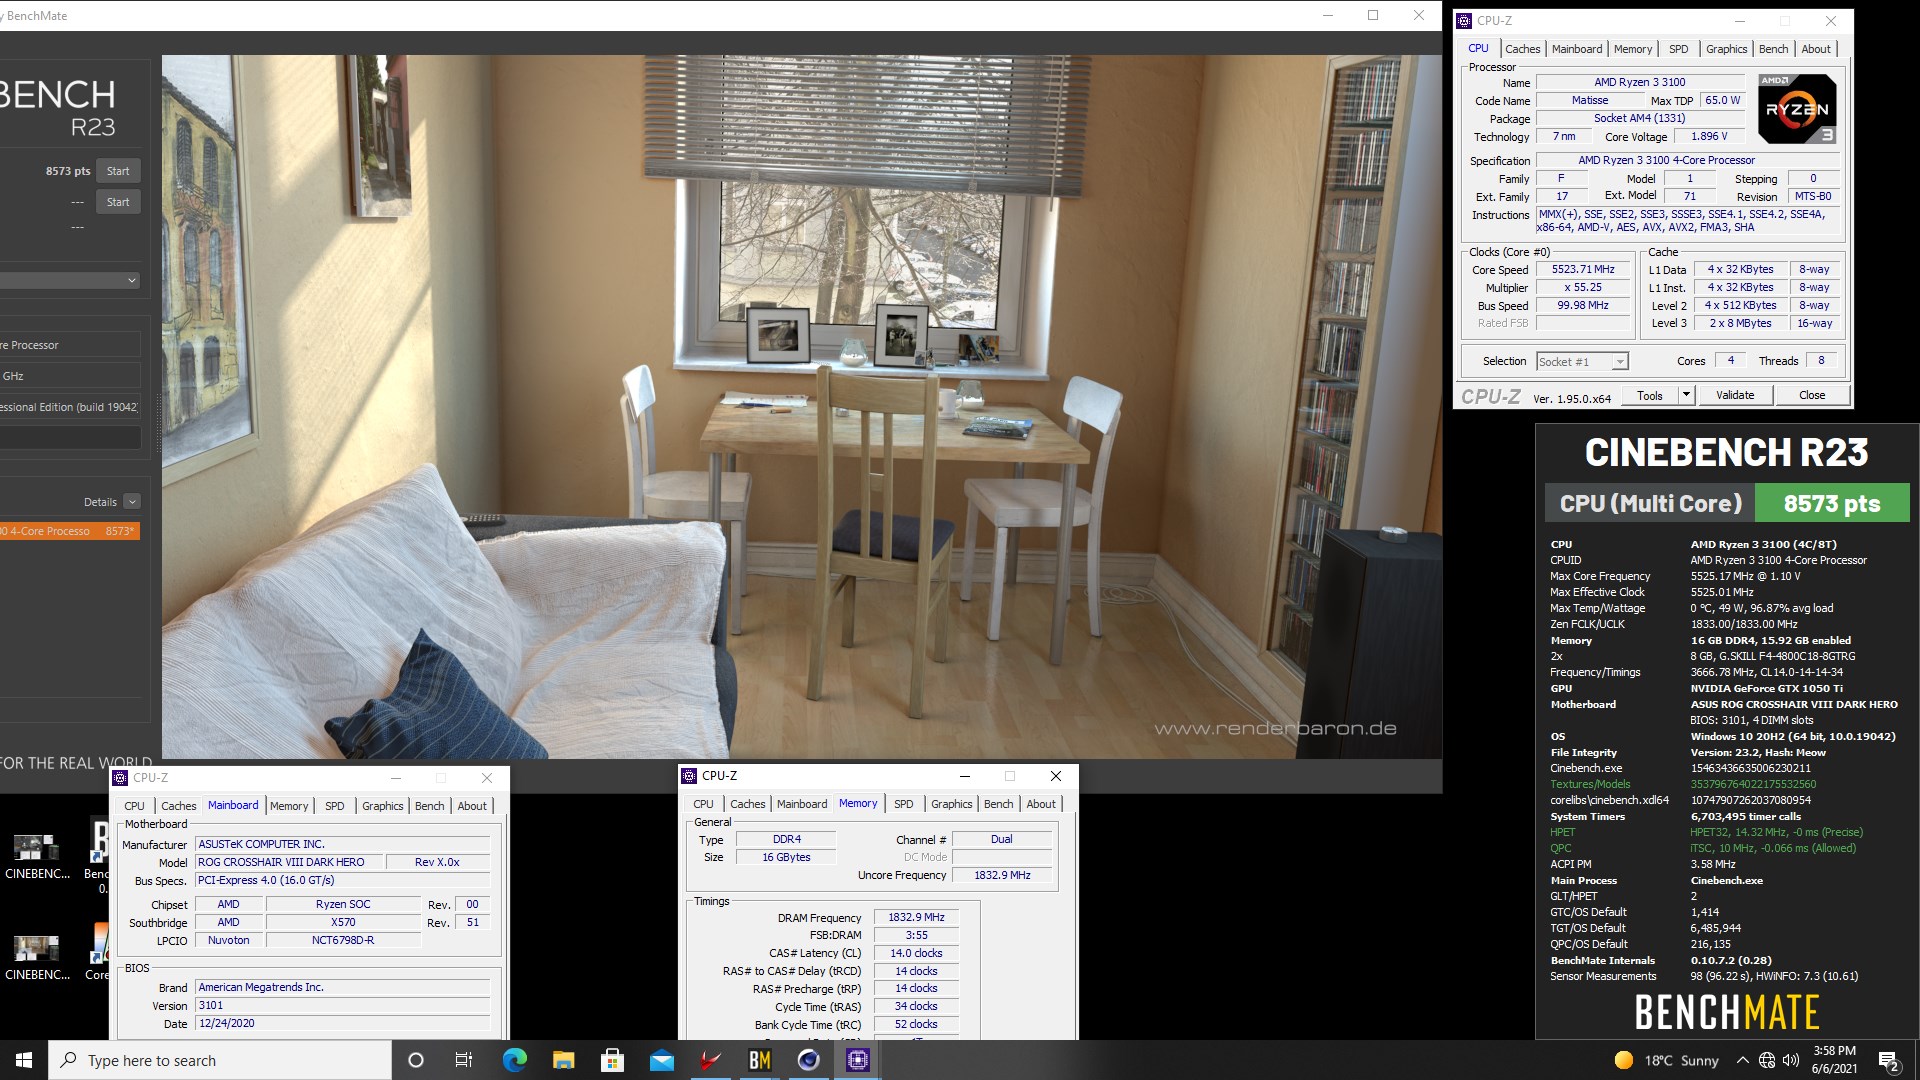Image resolution: width=1920 pixels, height=1080 pixels.
Task: Click the taskbar clock showing 3:58 PM
Action: coord(1834,1060)
